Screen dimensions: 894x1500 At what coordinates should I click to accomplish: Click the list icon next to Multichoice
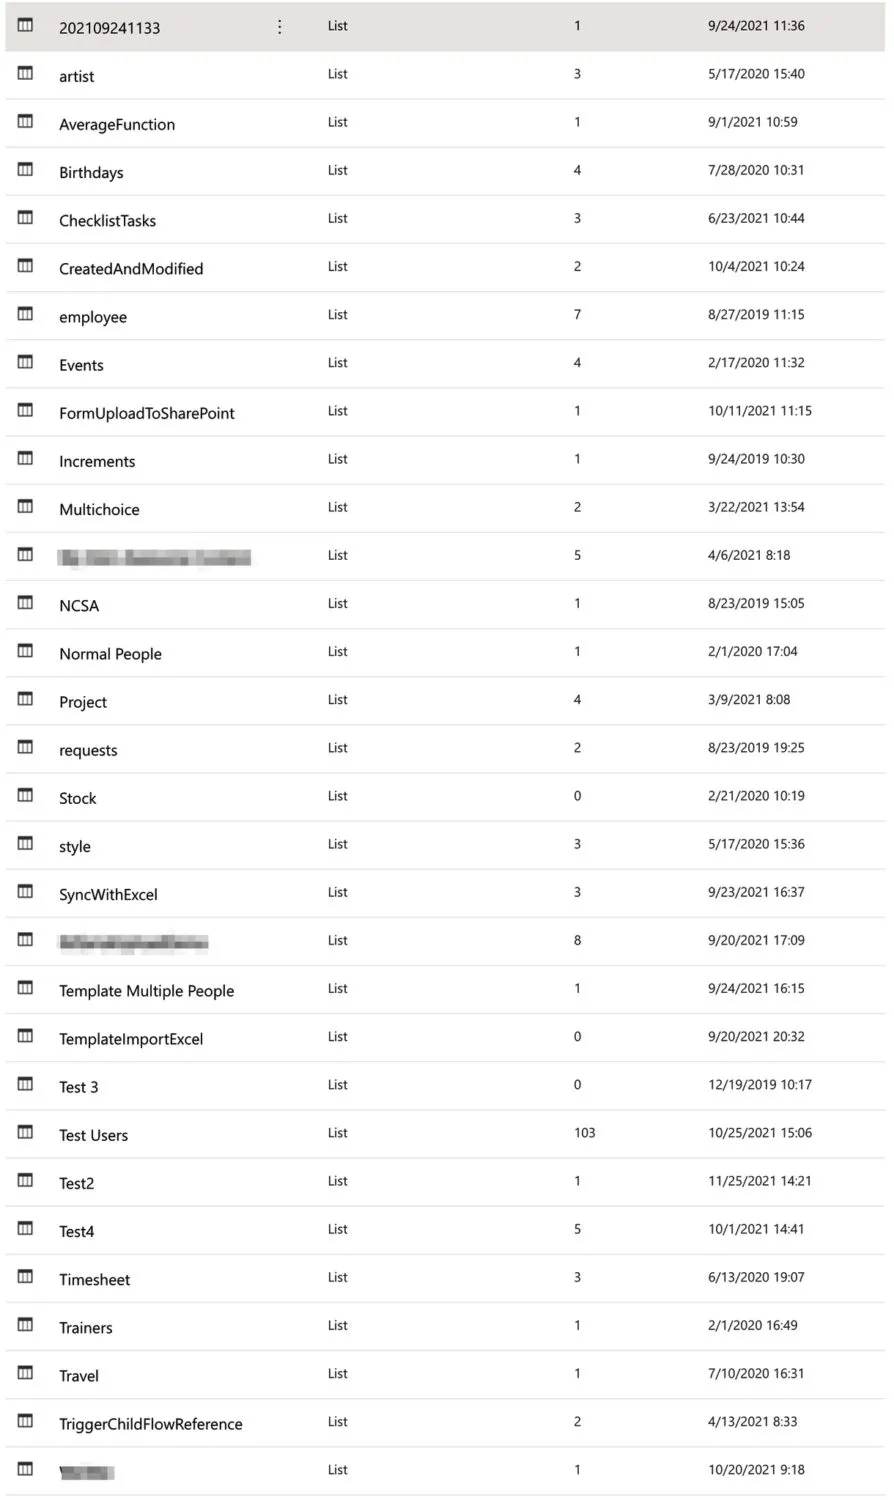[x=25, y=507]
